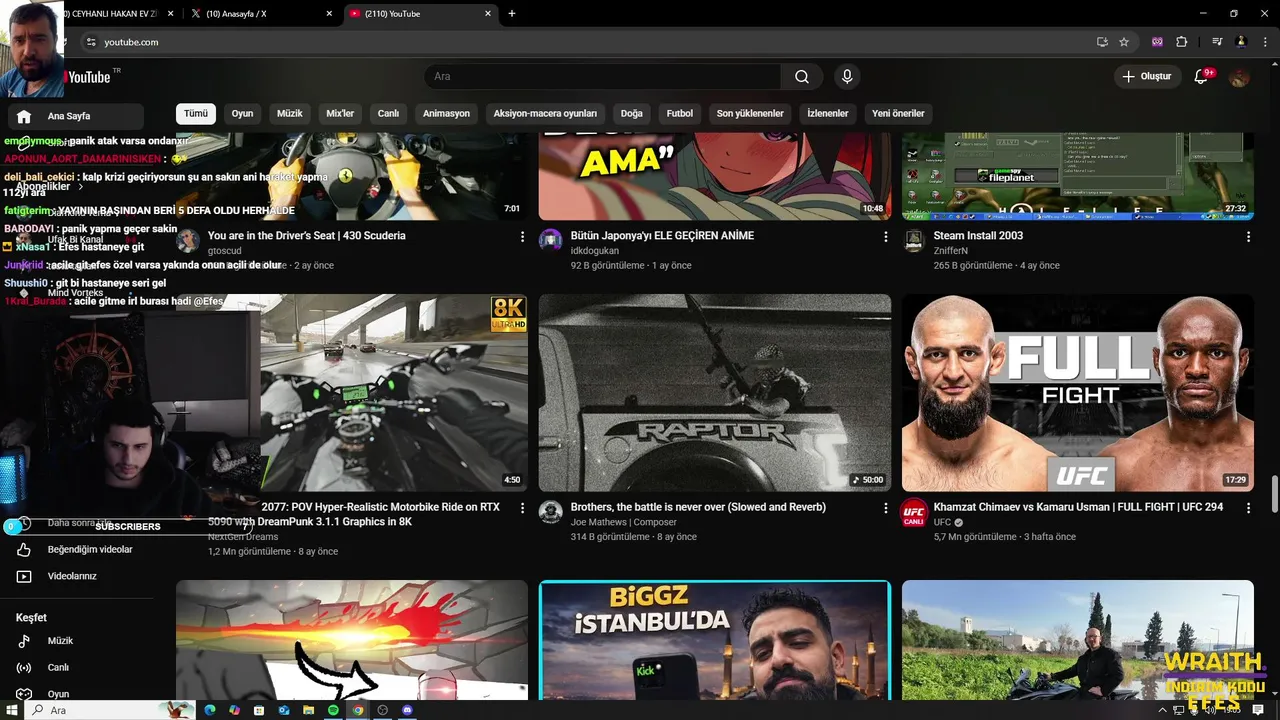Image resolution: width=1280 pixels, height=720 pixels.
Task: View site information icon beside youtube.com
Action: (x=91, y=42)
